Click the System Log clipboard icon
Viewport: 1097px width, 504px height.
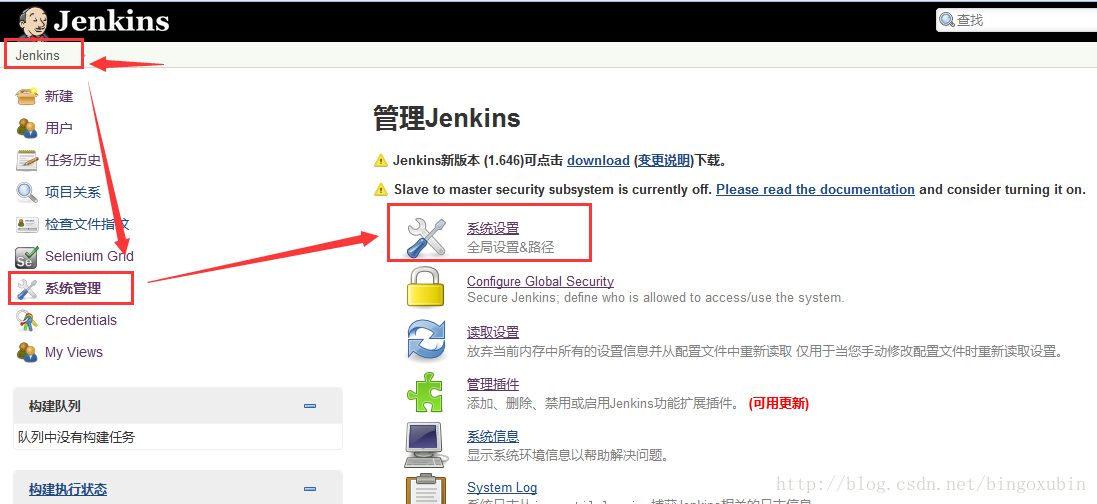point(425,489)
